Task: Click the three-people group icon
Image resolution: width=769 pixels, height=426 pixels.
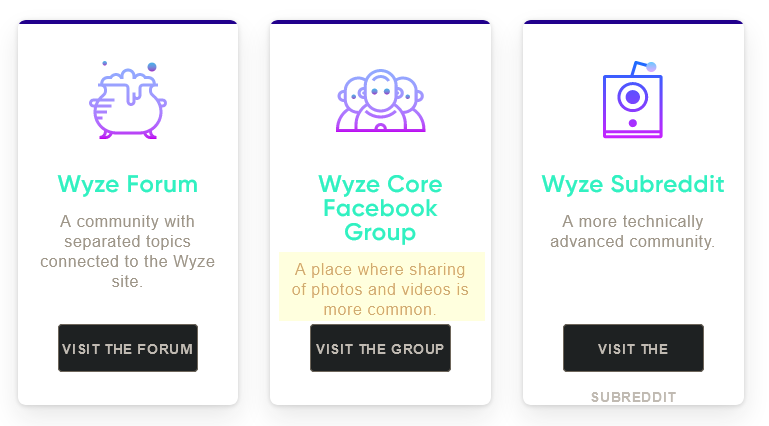Action: (x=380, y=101)
